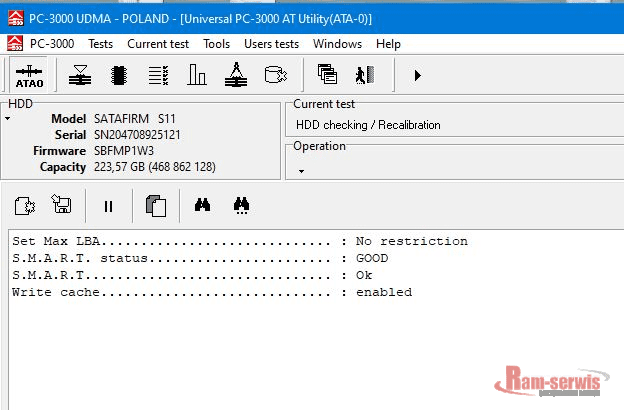Open the Help menu

pos(388,44)
